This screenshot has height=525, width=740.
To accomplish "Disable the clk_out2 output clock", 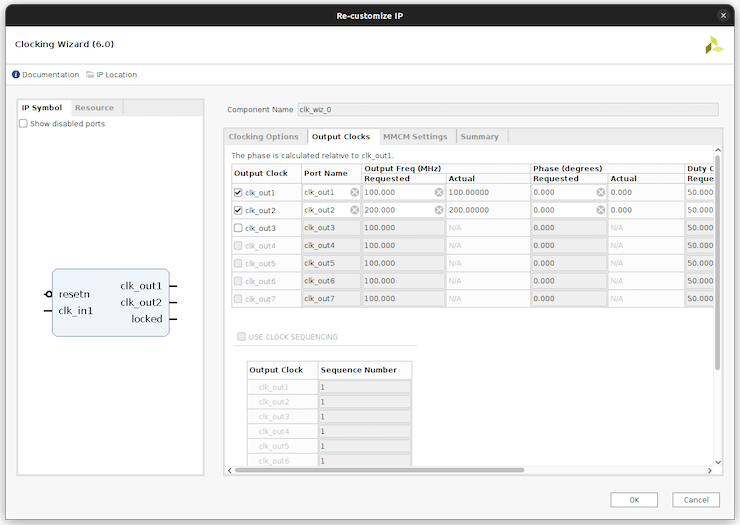I will (x=238, y=210).
